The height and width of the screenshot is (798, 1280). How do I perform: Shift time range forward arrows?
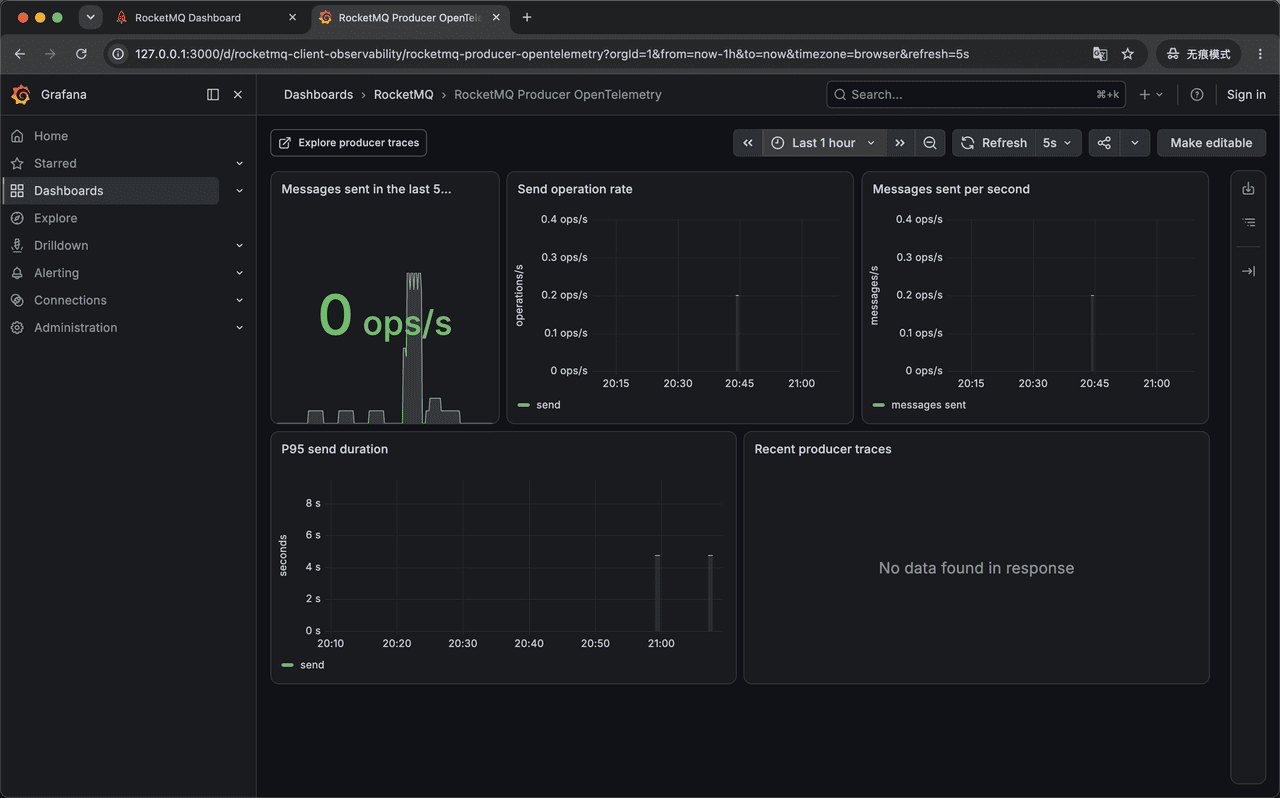[900, 143]
